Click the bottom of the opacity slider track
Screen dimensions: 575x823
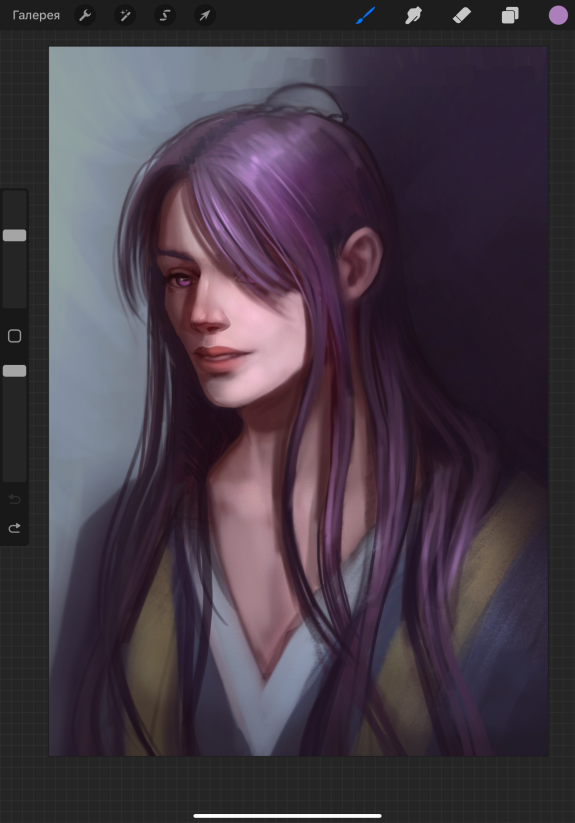coord(15,475)
